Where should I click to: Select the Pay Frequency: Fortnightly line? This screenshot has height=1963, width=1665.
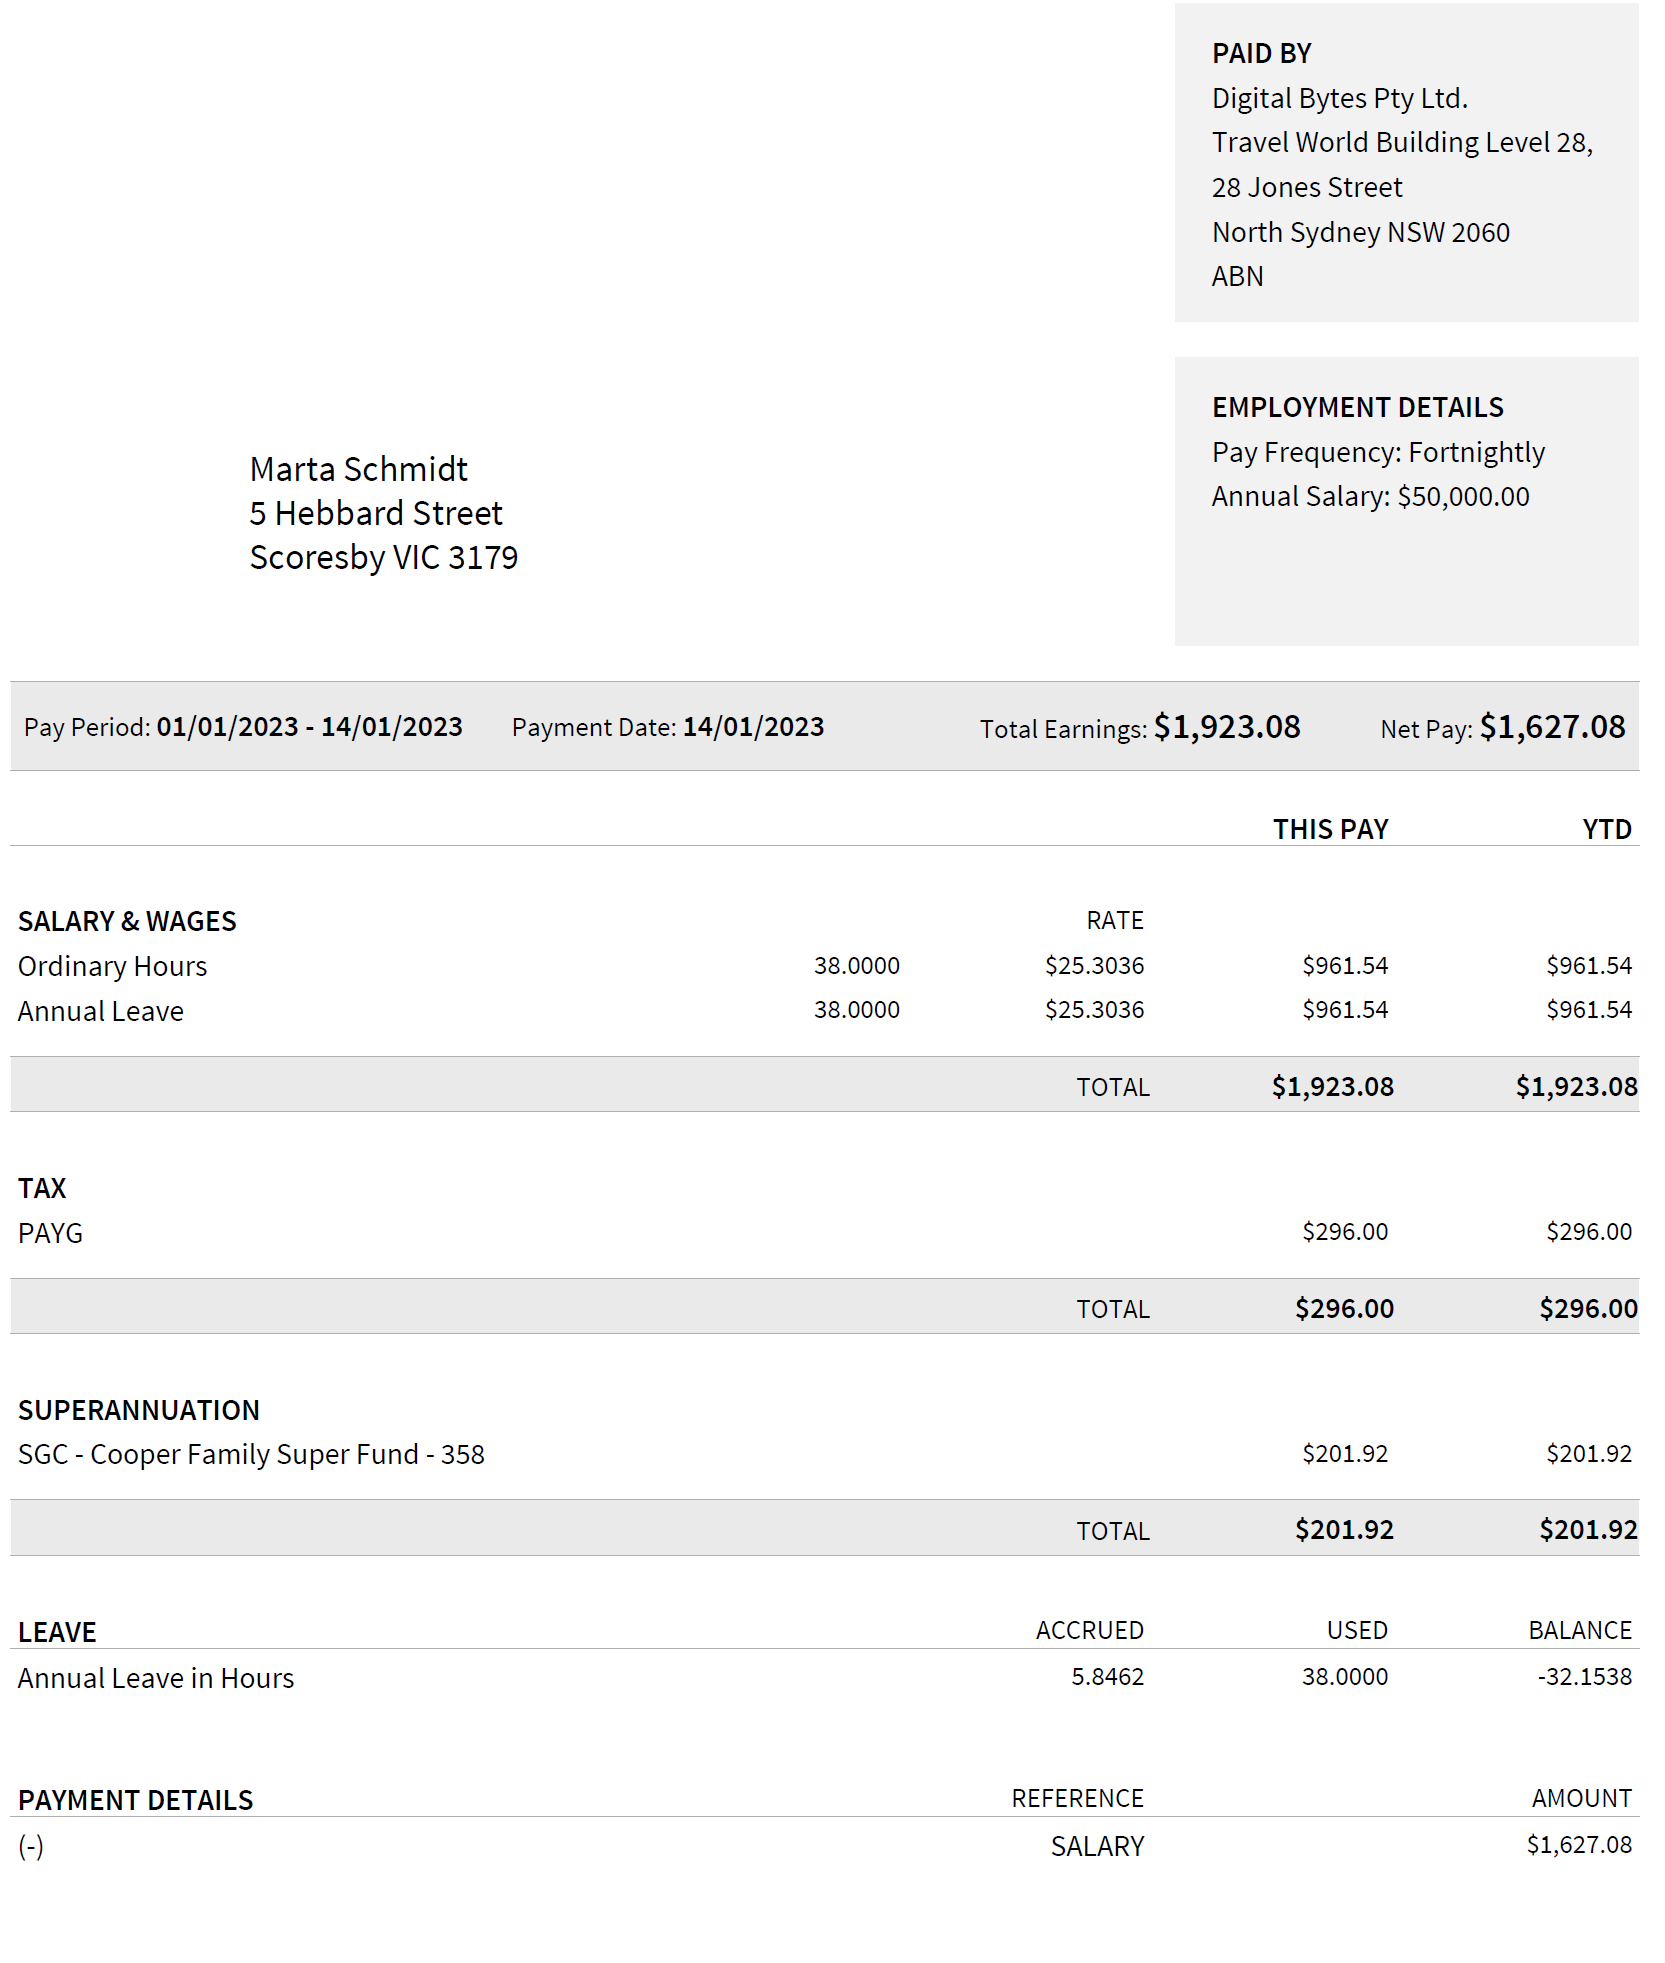click(x=1378, y=453)
